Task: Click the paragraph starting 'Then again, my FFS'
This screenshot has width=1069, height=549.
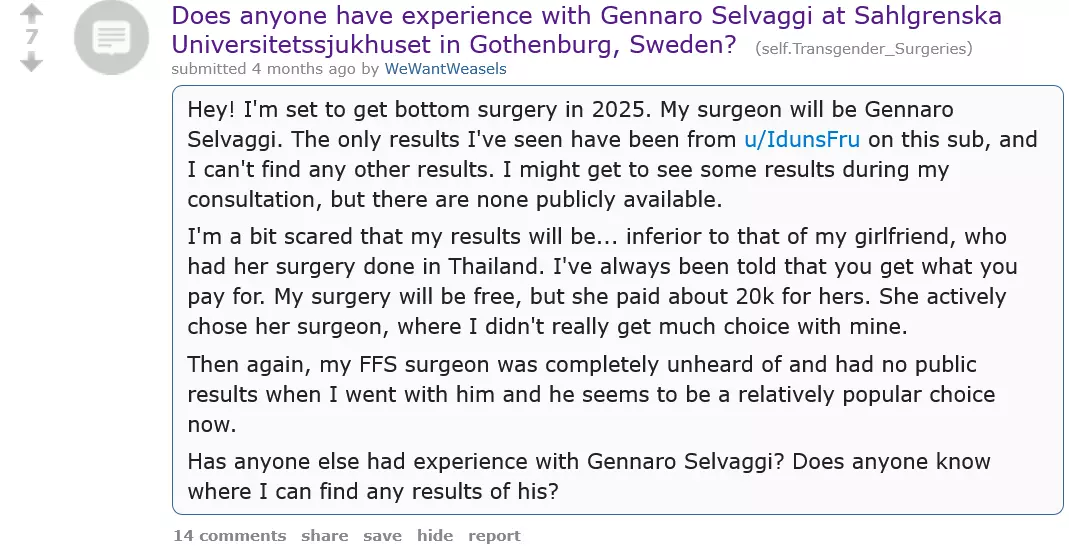Action: [591, 394]
